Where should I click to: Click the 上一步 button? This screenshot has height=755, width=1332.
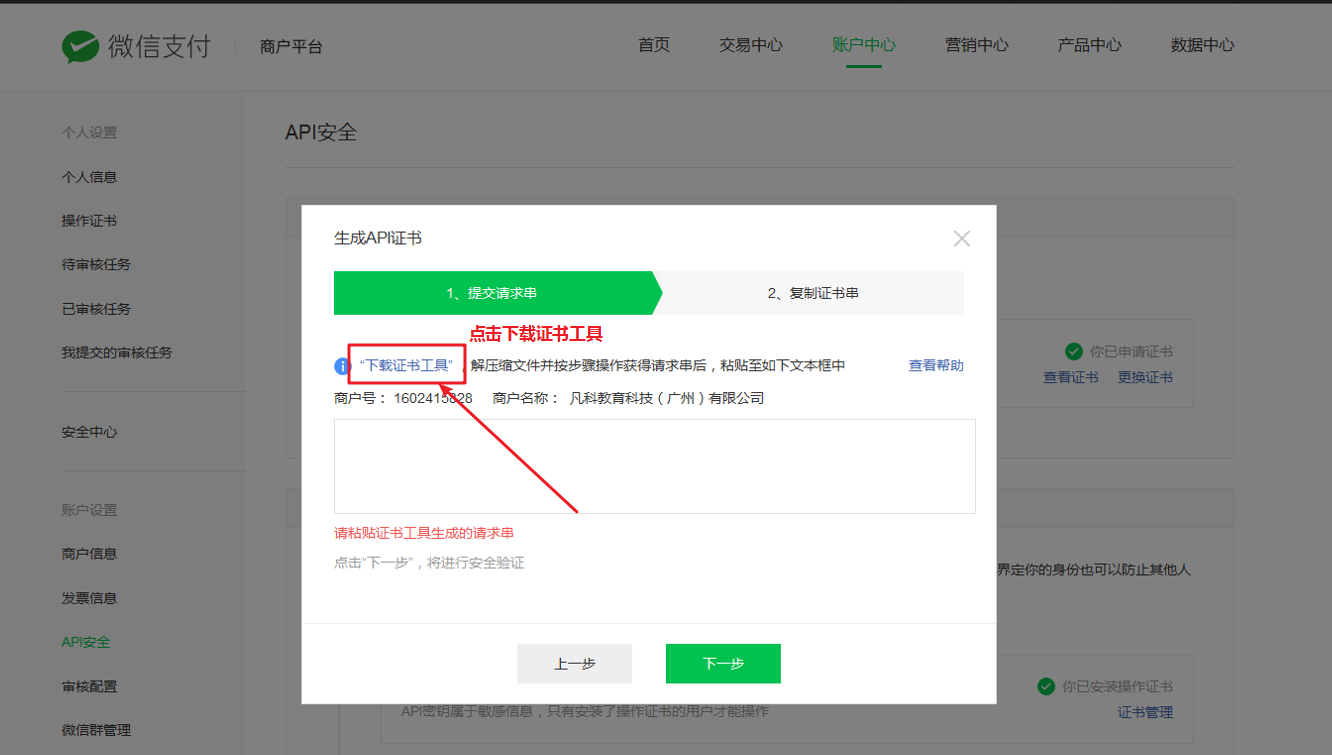click(x=575, y=664)
